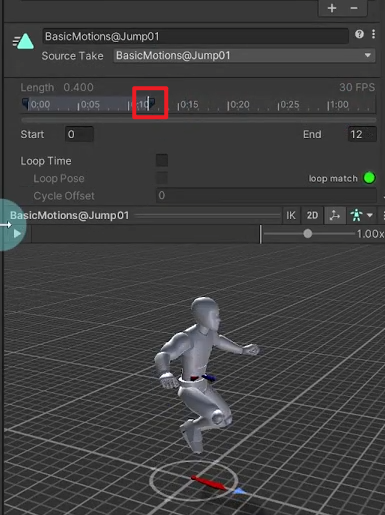Click the plus button to add clip
Image resolution: width=385 pixels, height=515 pixels.
(332, 8)
